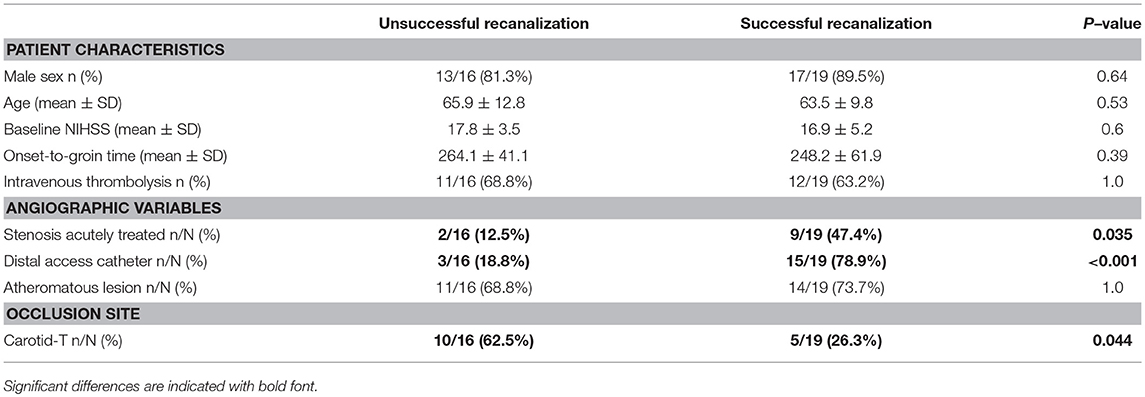
Task: Select the Unsuccessful recanalization column header
Action: 483,24
